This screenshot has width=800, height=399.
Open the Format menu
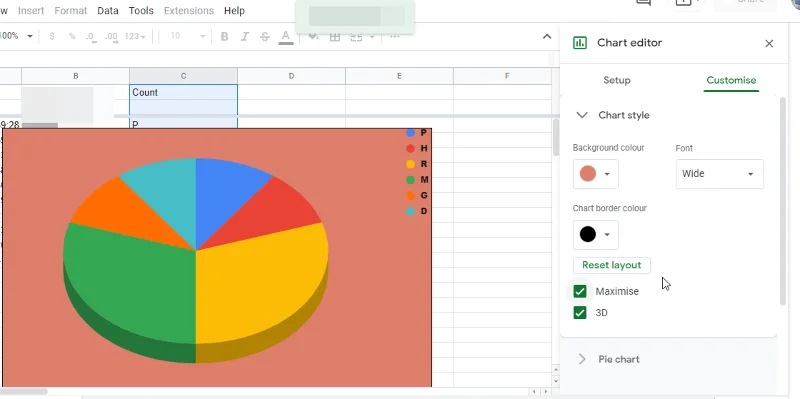pyautogui.click(x=70, y=11)
